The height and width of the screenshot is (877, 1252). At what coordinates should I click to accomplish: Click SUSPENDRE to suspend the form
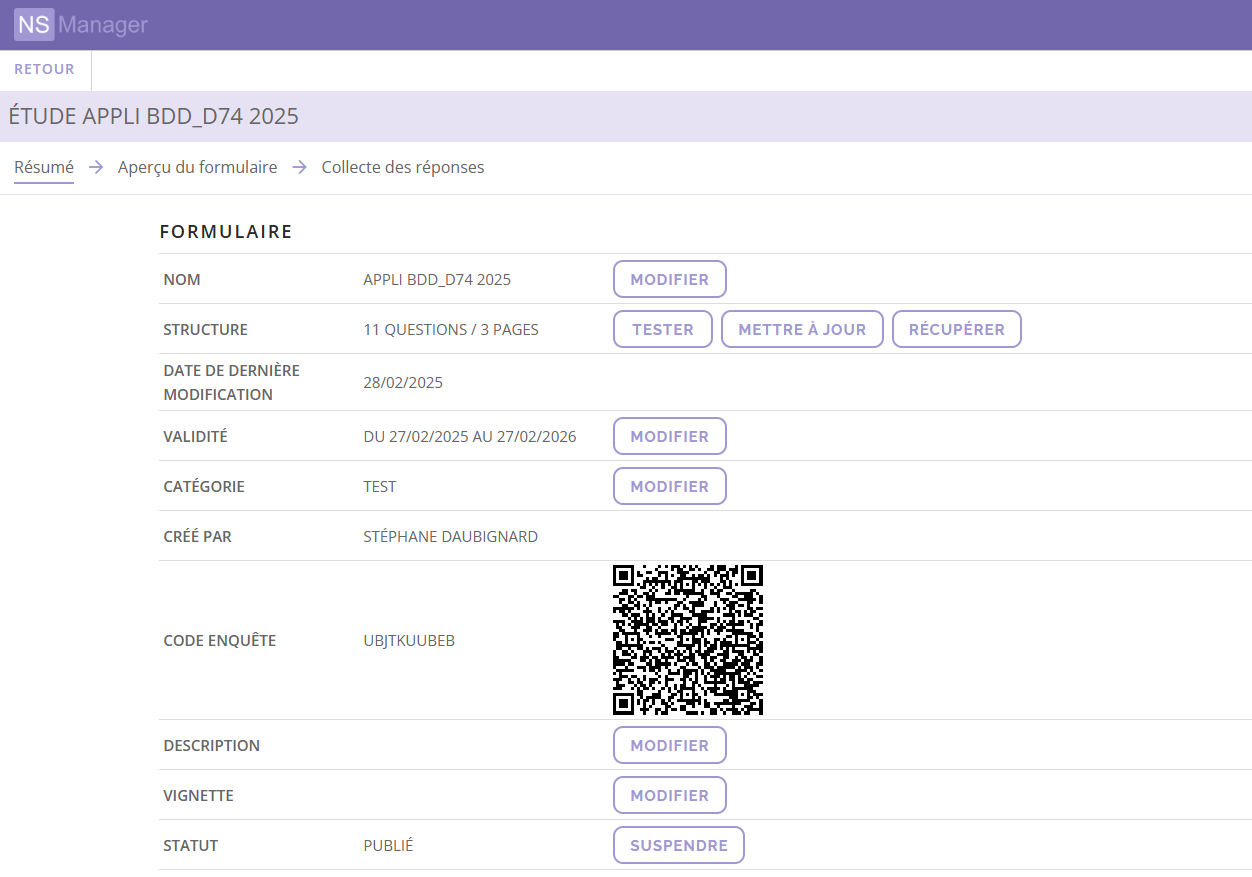pos(678,845)
